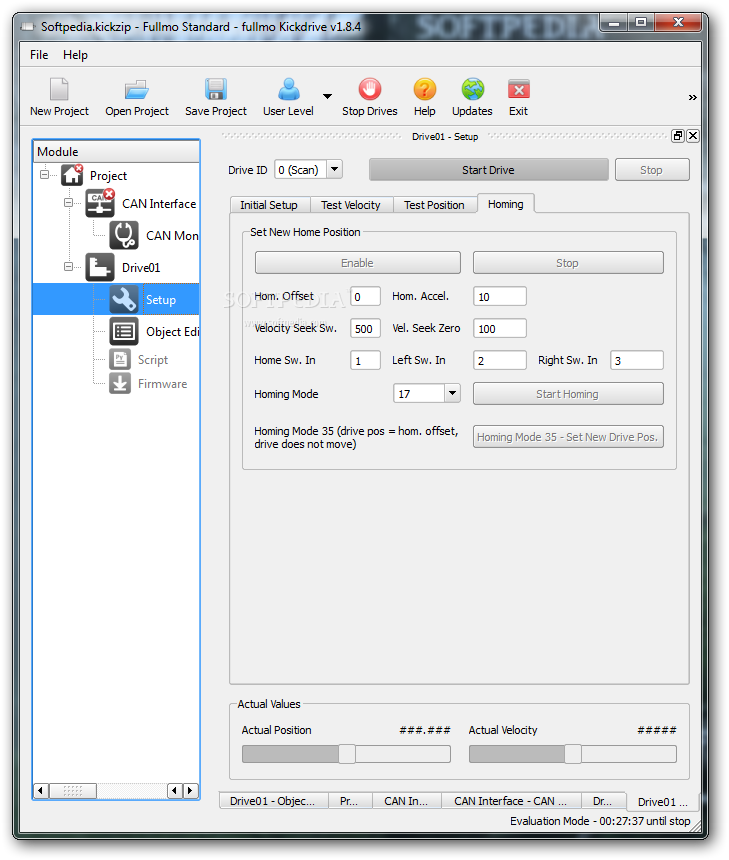This screenshot has width=729, height=860.
Task: Click the Vel. Seek Zero field
Action: 500,329
